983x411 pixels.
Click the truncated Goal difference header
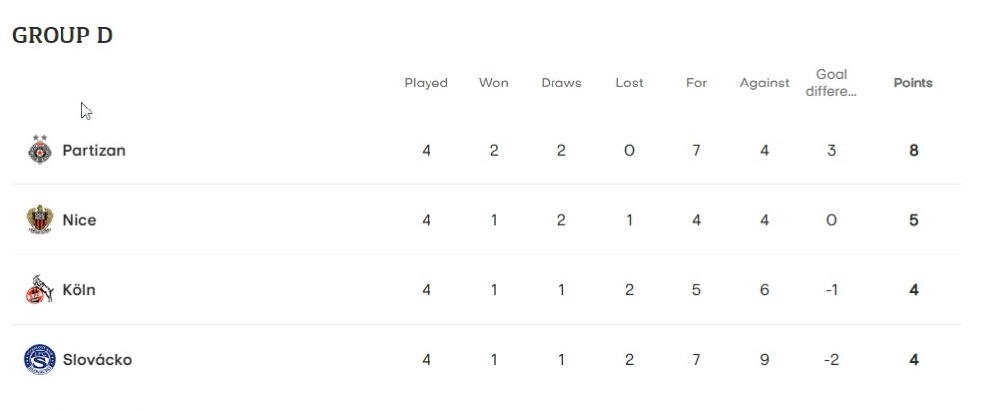click(832, 83)
